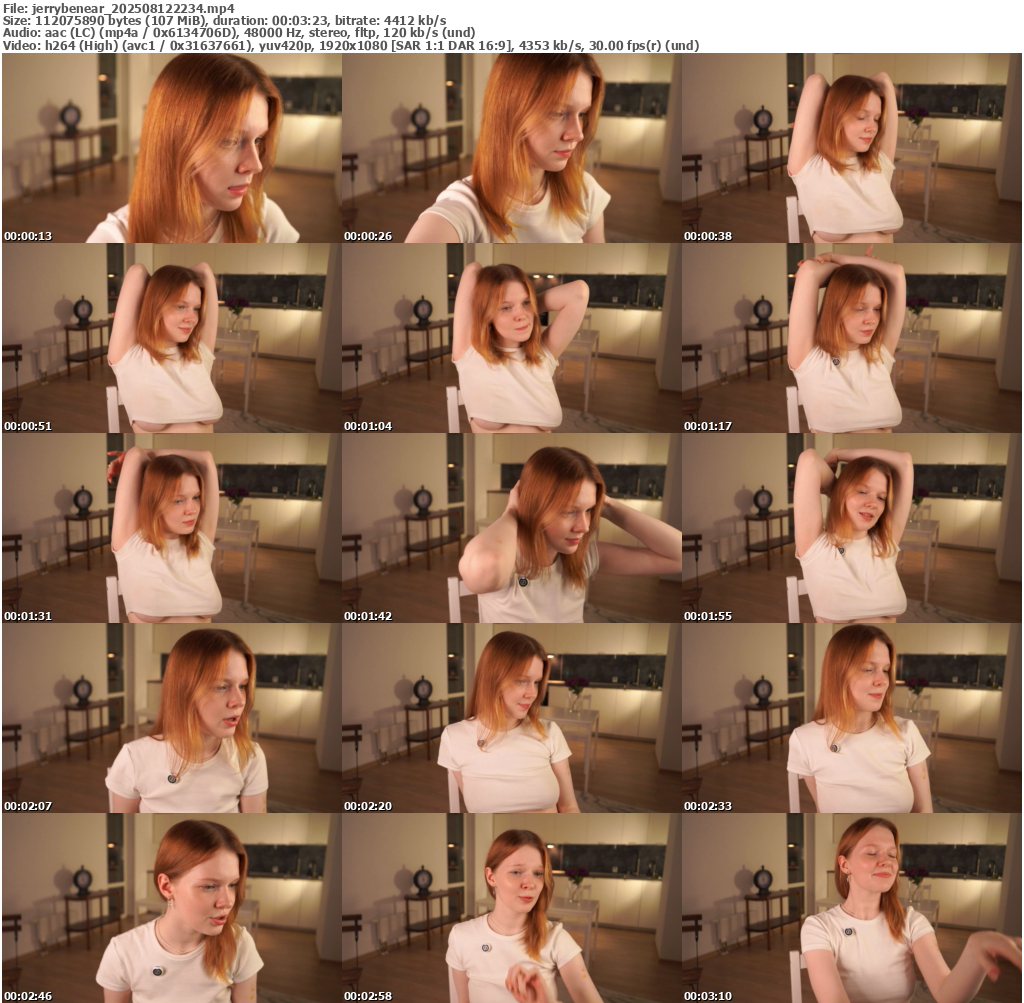The image size is (1024, 1003).
Task: Select the thumbnail frame at 00:01:55
Action: [x=852, y=528]
